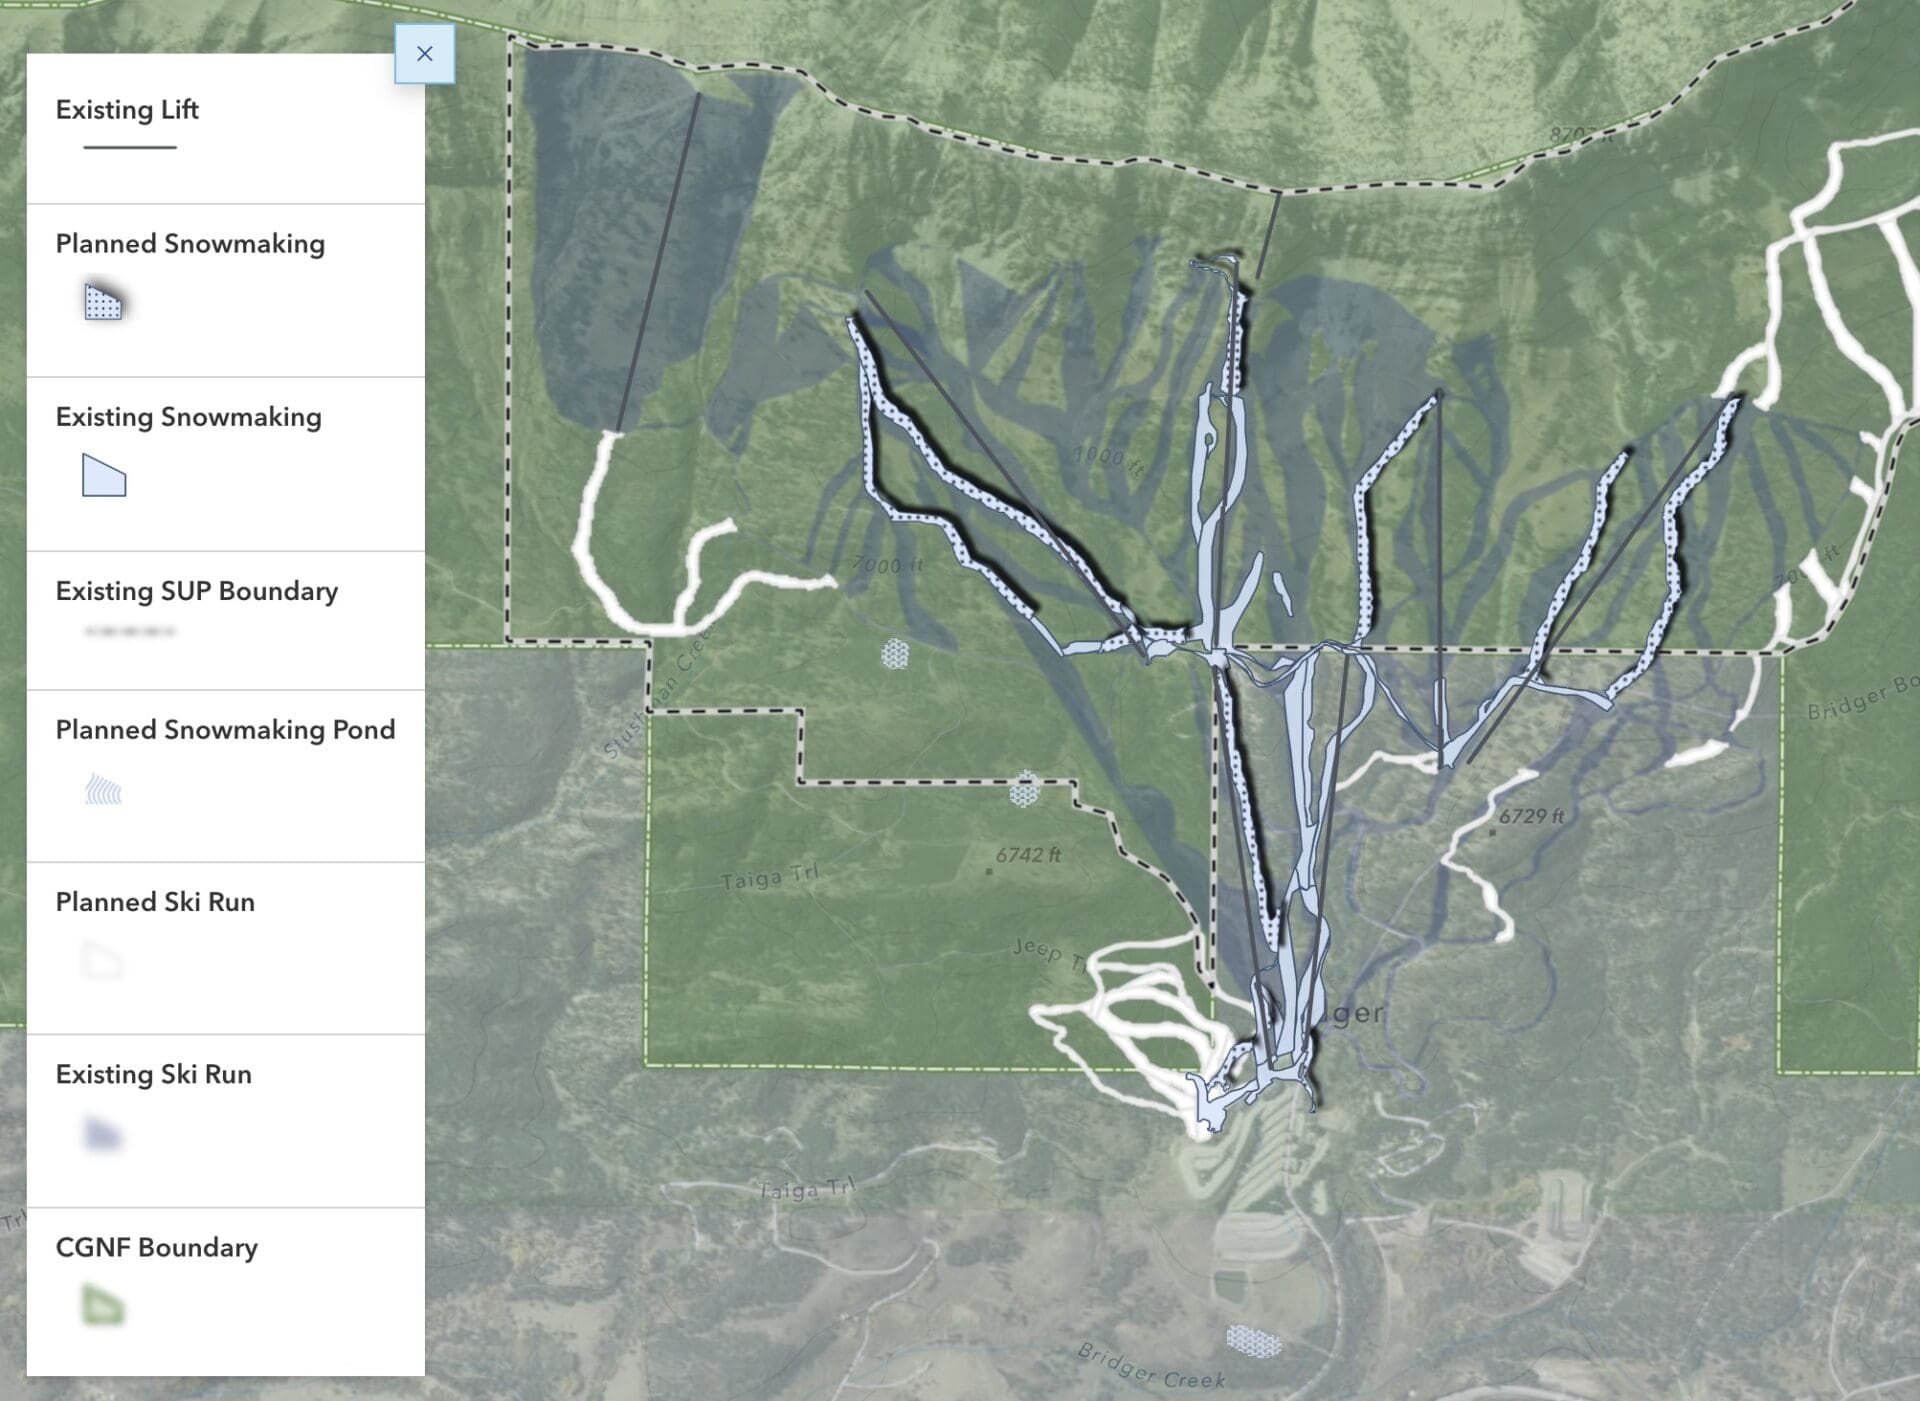Click the Planned Snowmaking dotted swatch icon
Screen dimensions: 1920x1401
point(103,301)
